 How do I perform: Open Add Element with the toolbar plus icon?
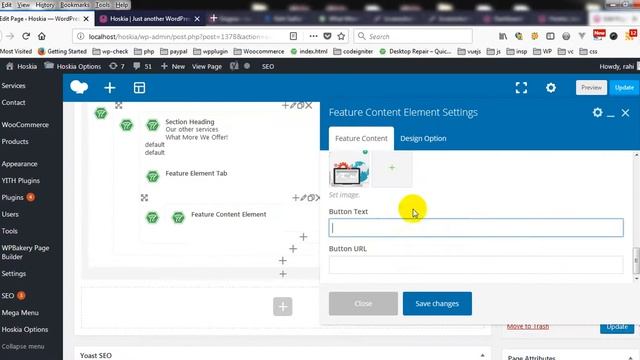pos(109,88)
